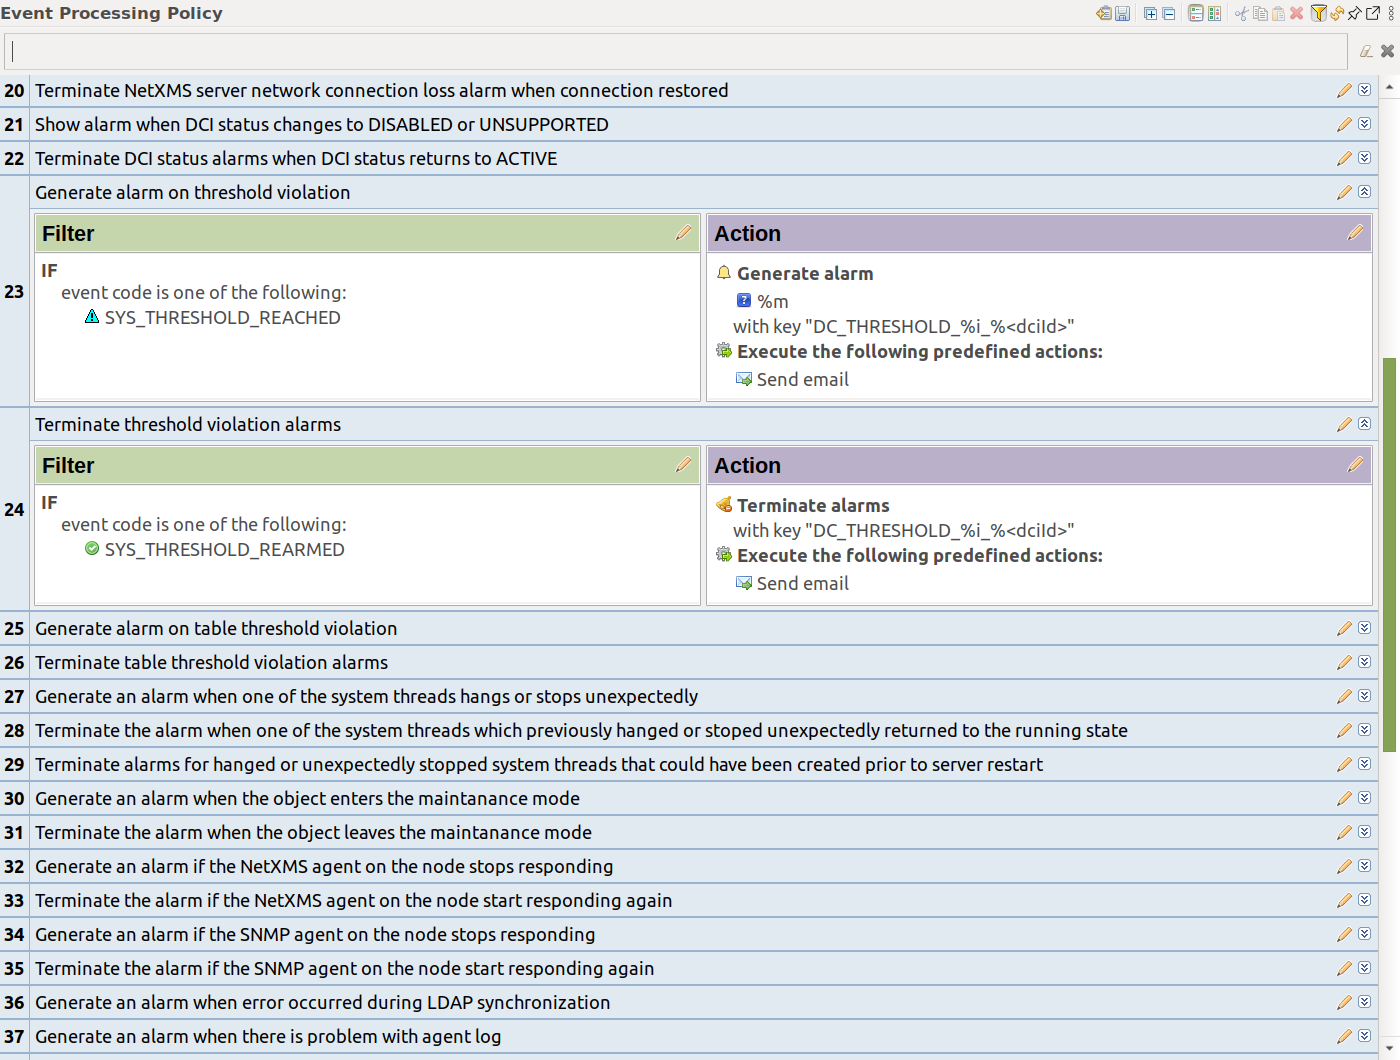Collapse rule 24 Terminate threshold violation alarms
This screenshot has width=1400, height=1060.
pos(1364,424)
